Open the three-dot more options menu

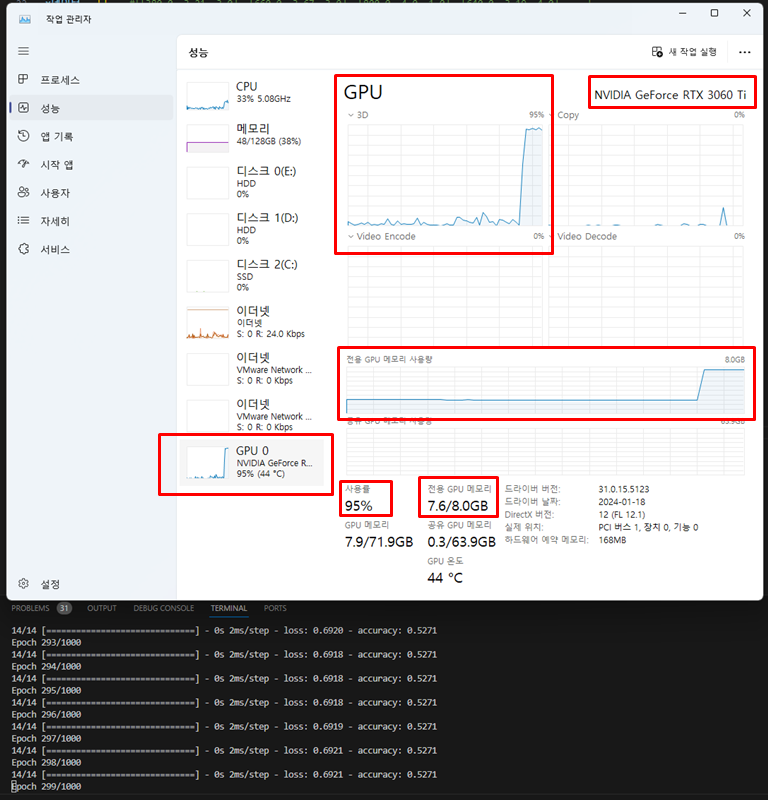(x=745, y=52)
